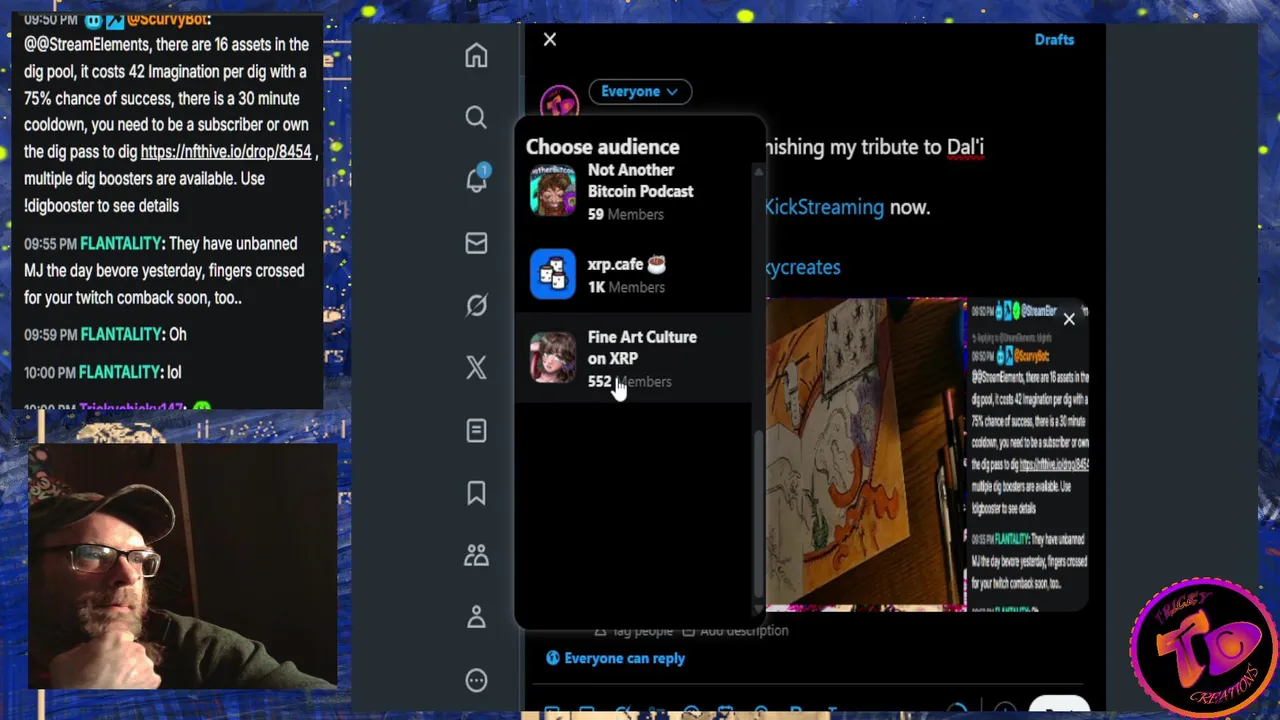Click Everyone can reply setting
The height and width of the screenshot is (720, 1280).
pyautogui.click(x=615, y=658)
